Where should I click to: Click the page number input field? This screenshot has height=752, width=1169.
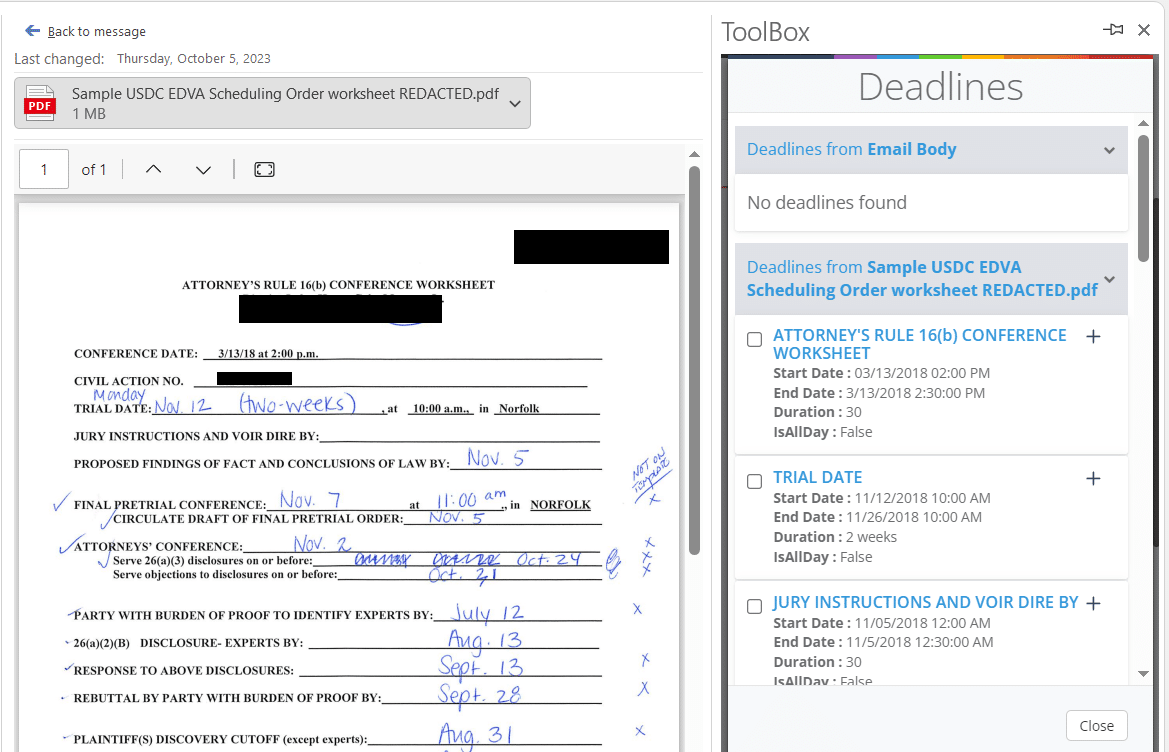tap(44, 170)
